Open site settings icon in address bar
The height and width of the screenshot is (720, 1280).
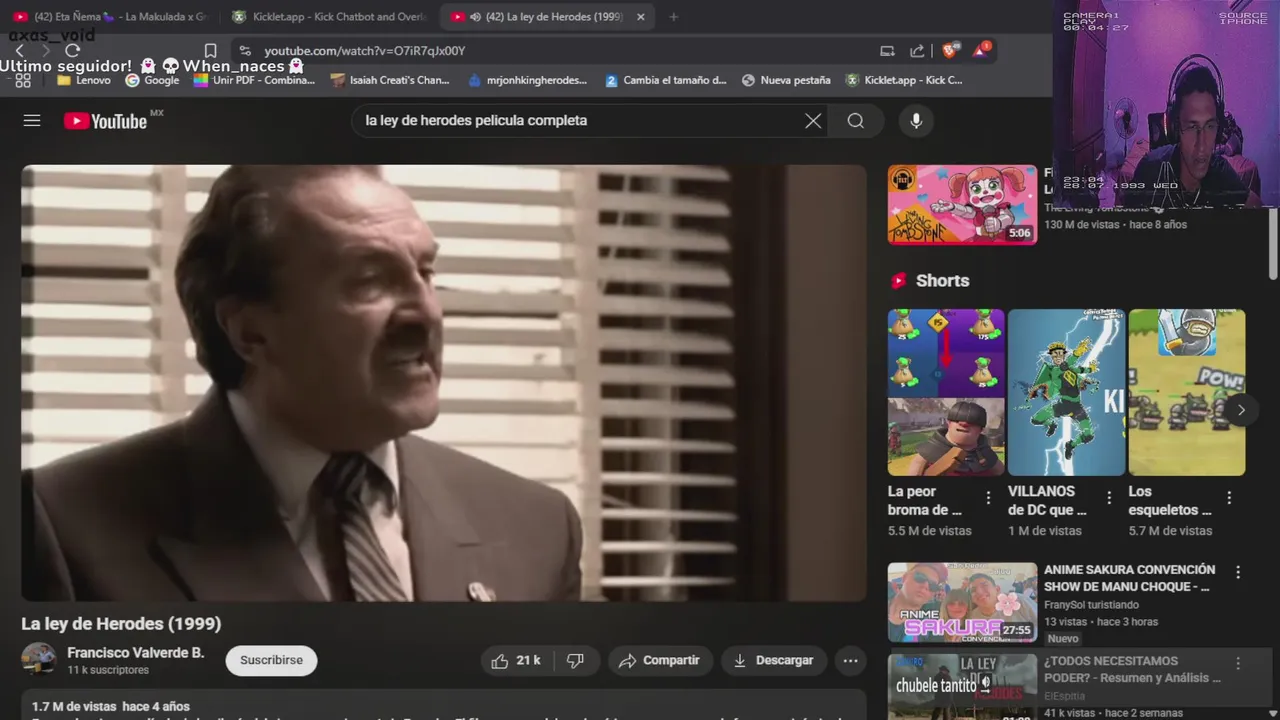245,51
